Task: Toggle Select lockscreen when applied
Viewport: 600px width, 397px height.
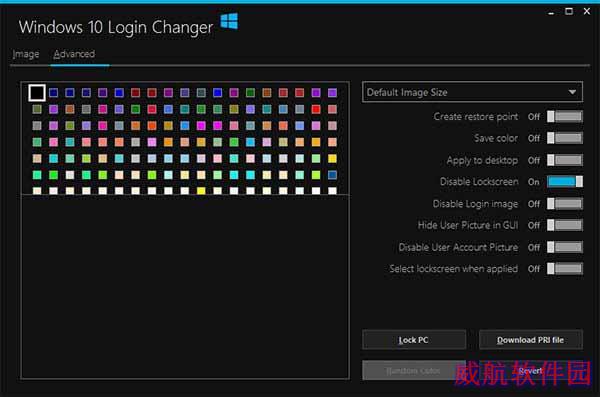Action: (x=565, y=269)
